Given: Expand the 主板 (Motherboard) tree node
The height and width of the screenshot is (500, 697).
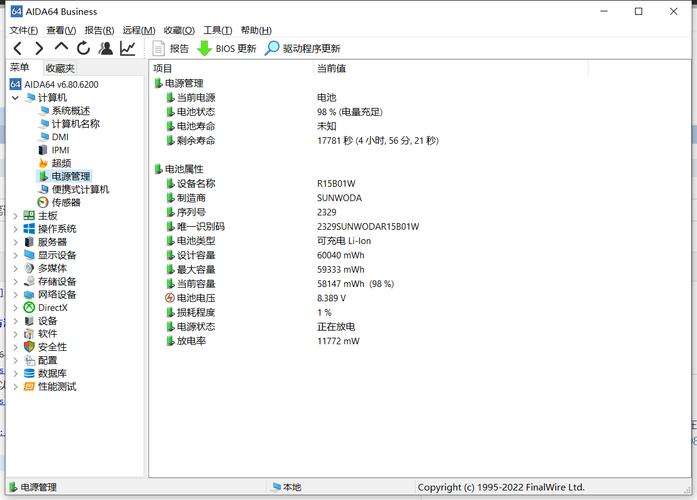Looking at the screenshot, I should coord(15,216).
